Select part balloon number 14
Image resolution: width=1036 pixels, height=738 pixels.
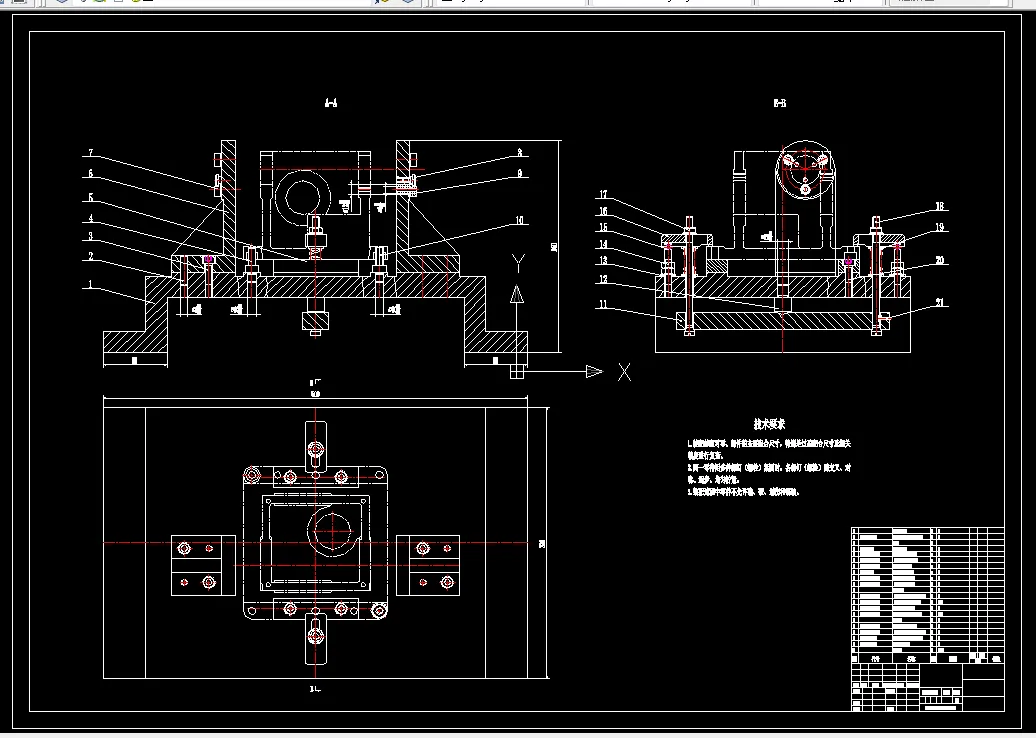(603, 244)
